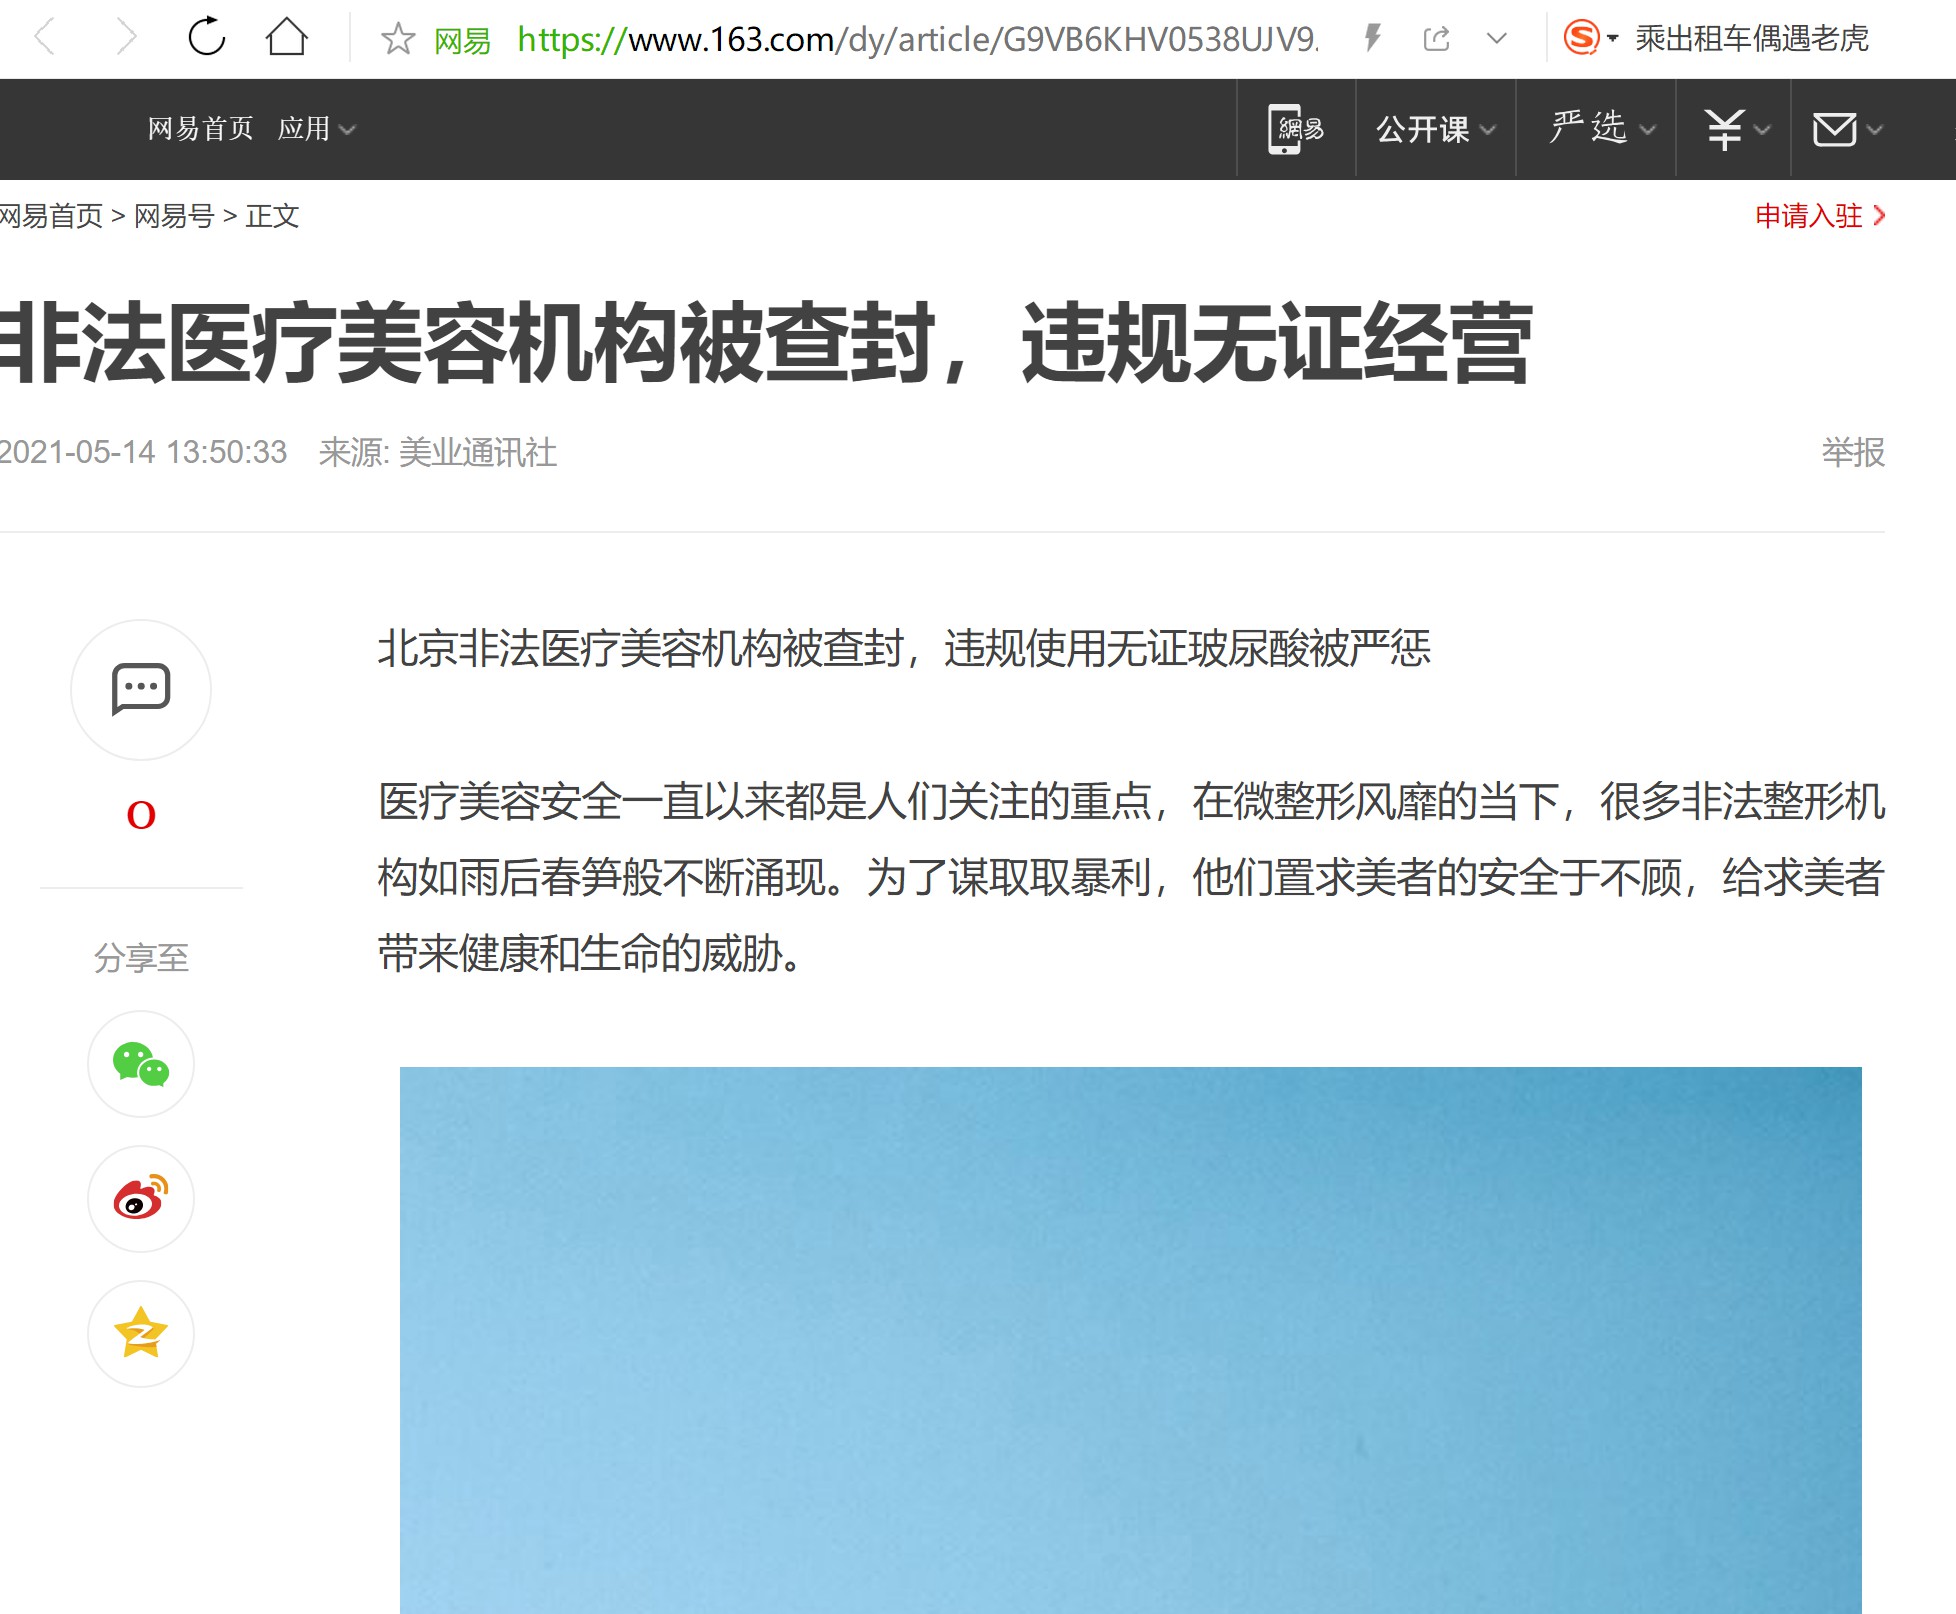Screen dimensions: 1956x1614
Task: Expand the 公开课 dropdown
Action: pyautogui.click(x=1436, y=129)
